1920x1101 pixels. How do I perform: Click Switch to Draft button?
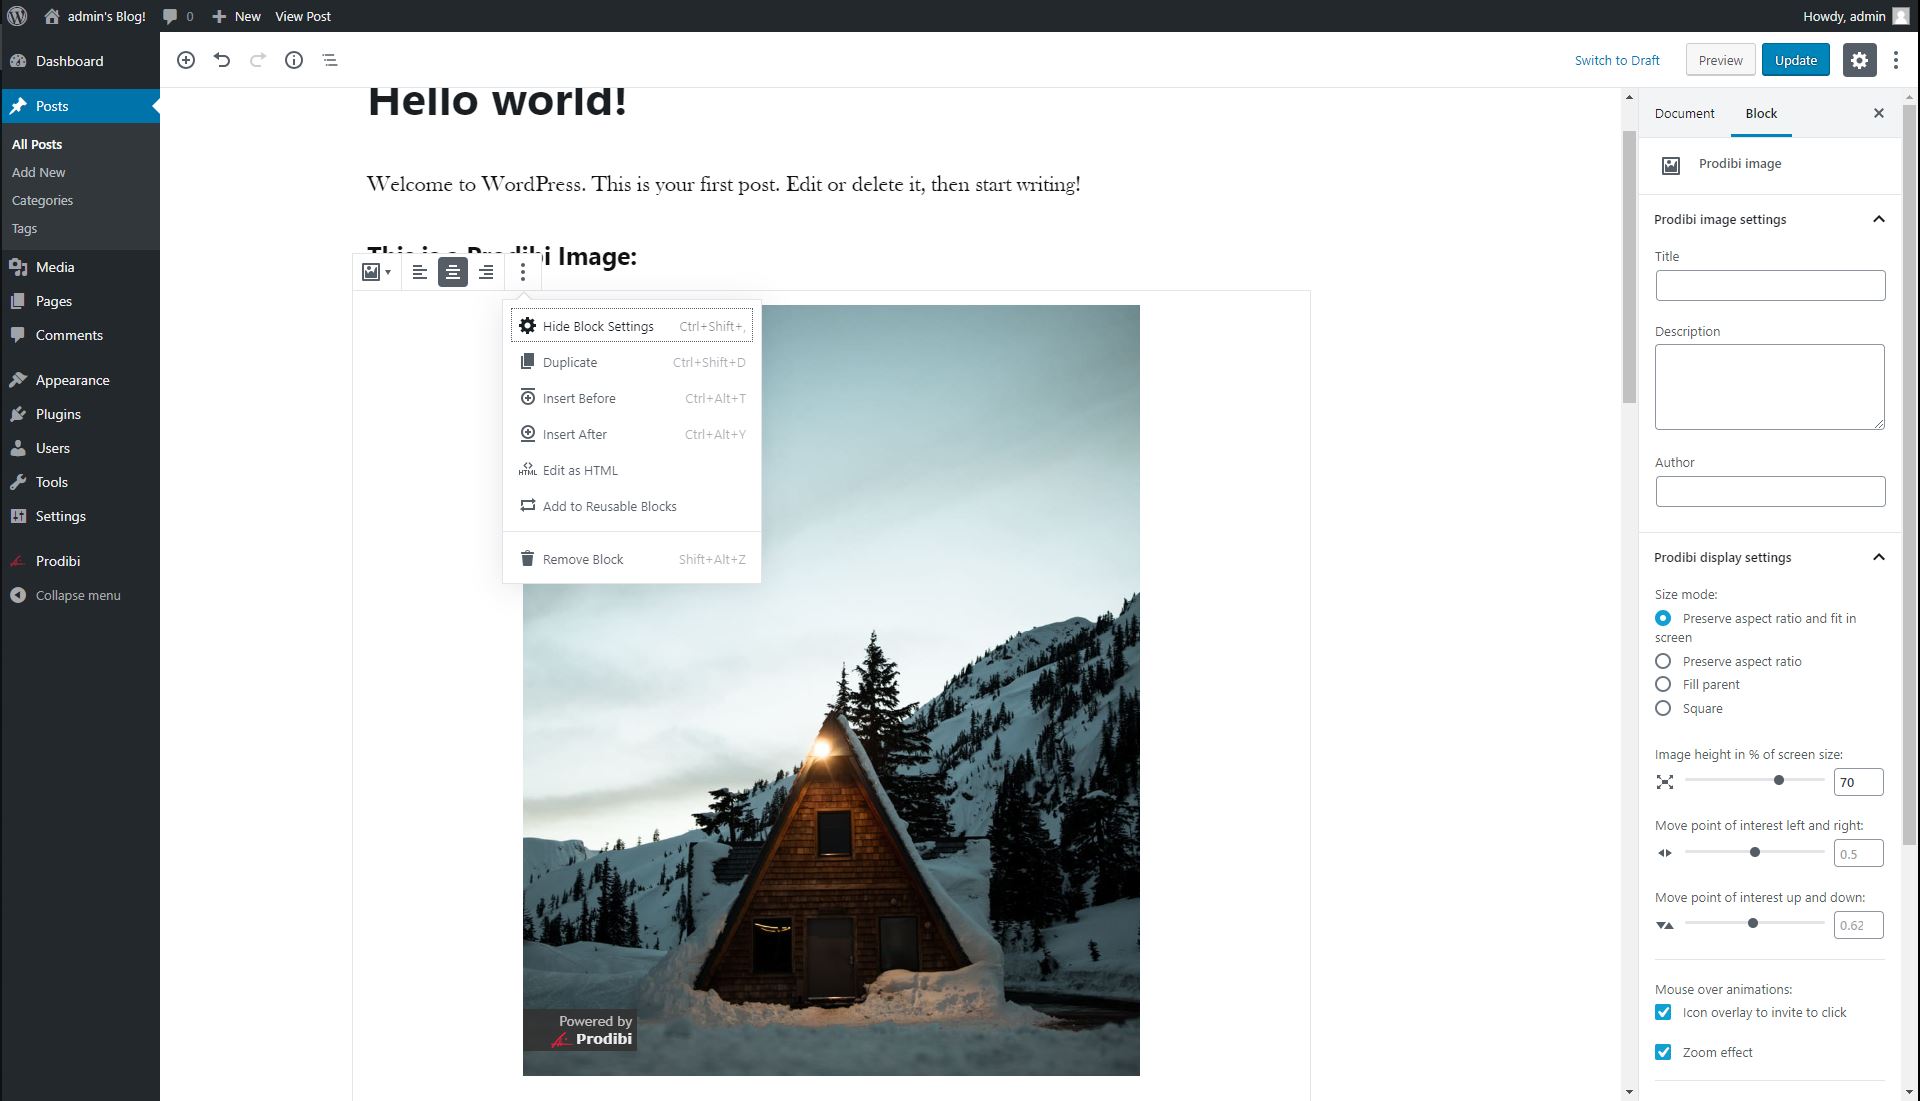pyautogui.click(x=1617, y=59)
